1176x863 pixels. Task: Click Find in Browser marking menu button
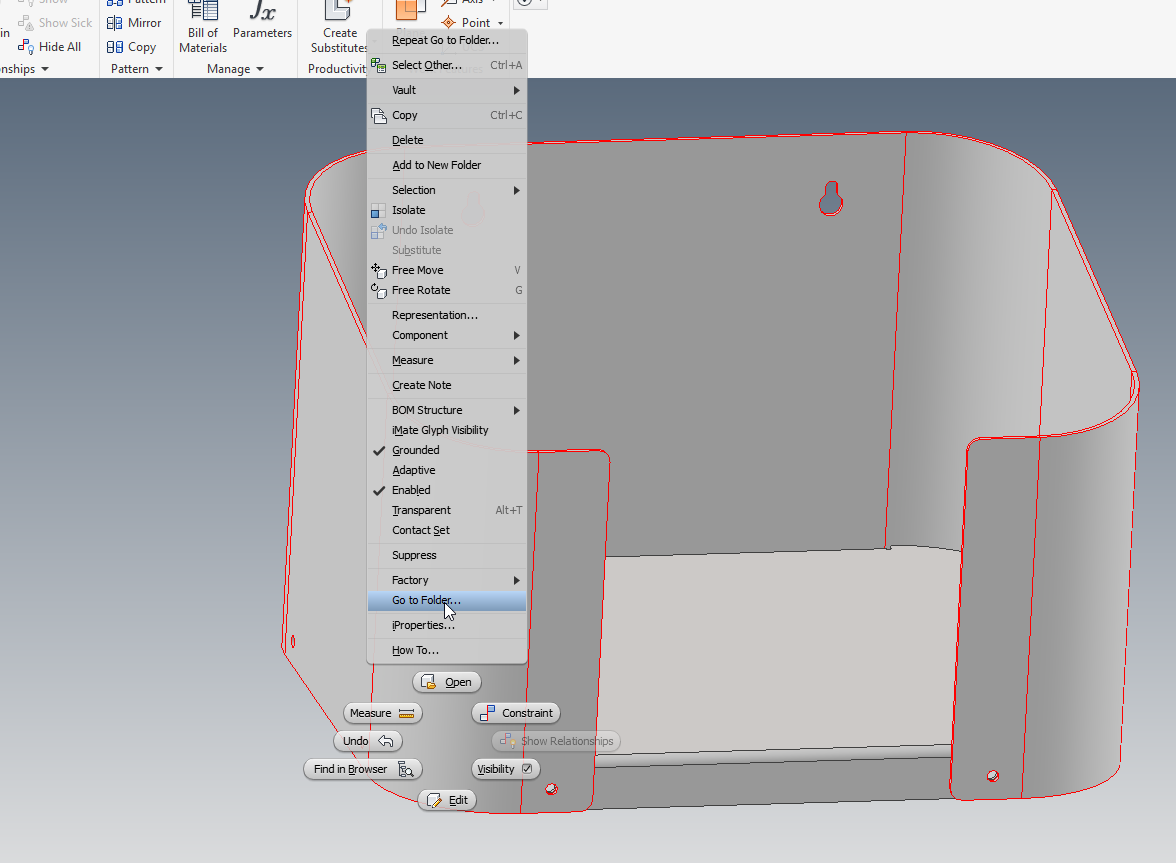coord(363,769)
